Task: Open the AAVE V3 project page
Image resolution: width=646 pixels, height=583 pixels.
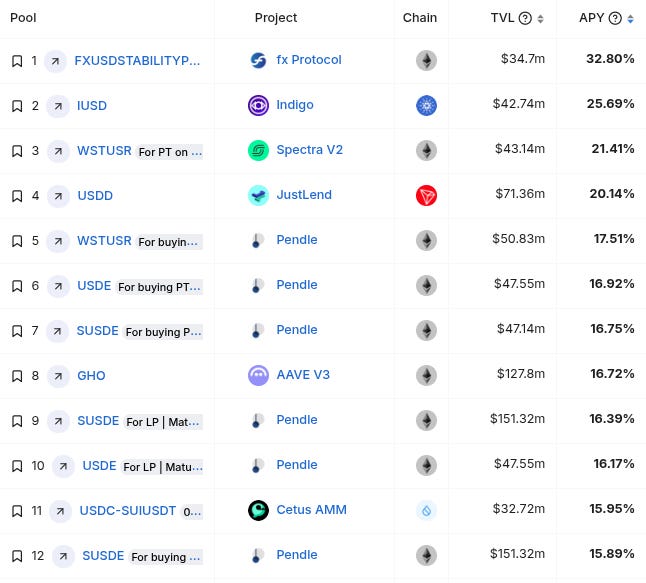Action: pos(303,375)
